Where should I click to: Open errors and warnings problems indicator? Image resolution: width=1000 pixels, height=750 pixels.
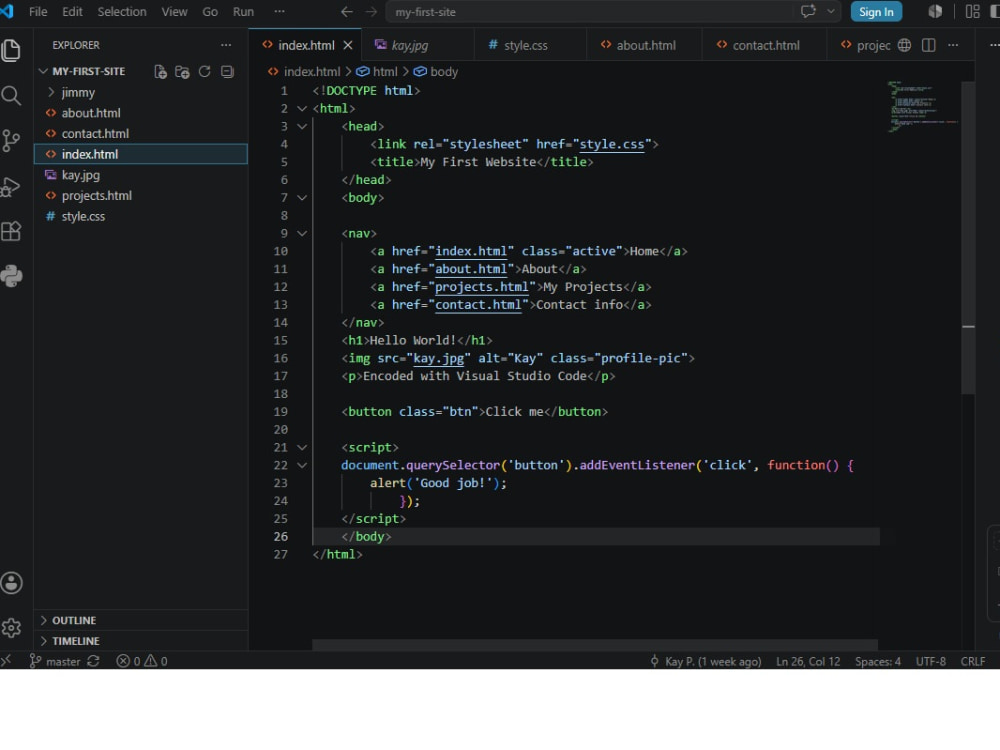142,661
